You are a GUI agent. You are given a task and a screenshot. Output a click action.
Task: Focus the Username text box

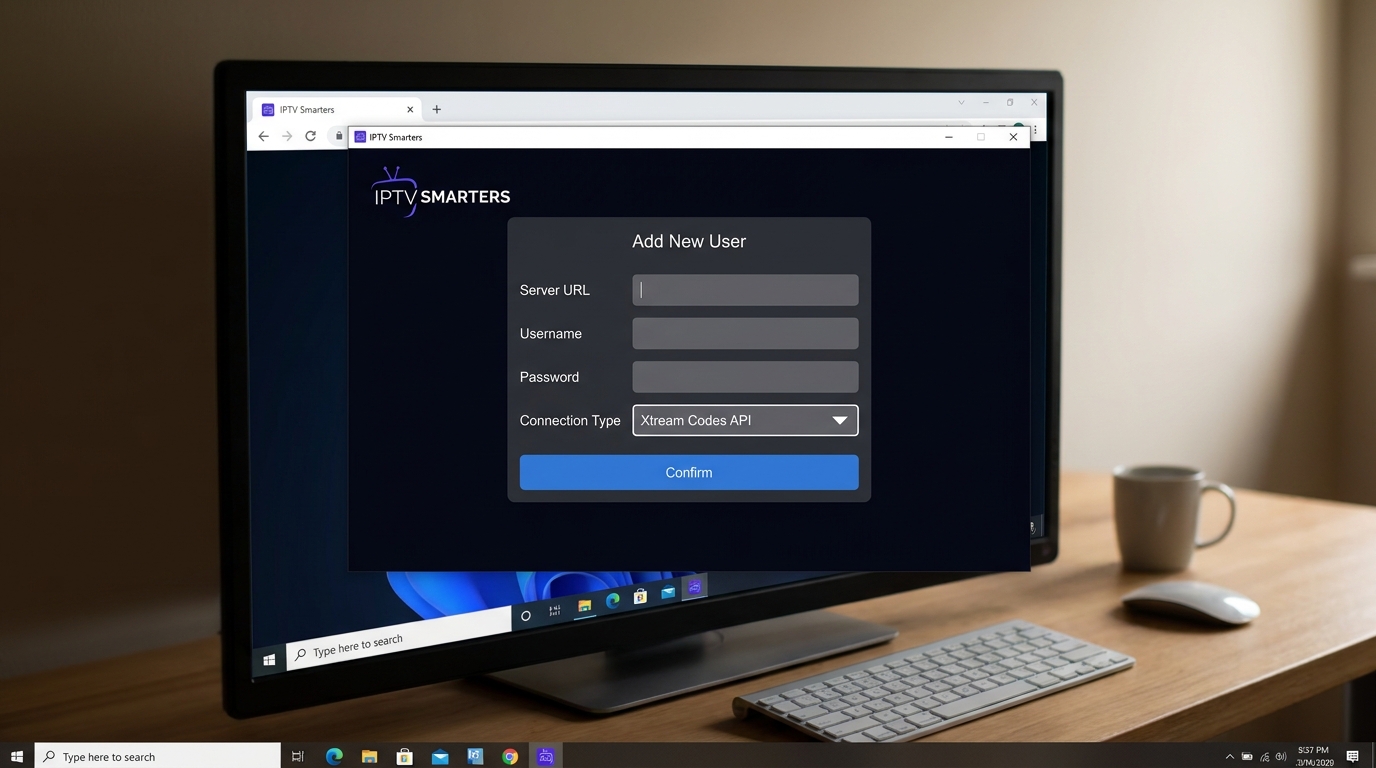point(745,333)
